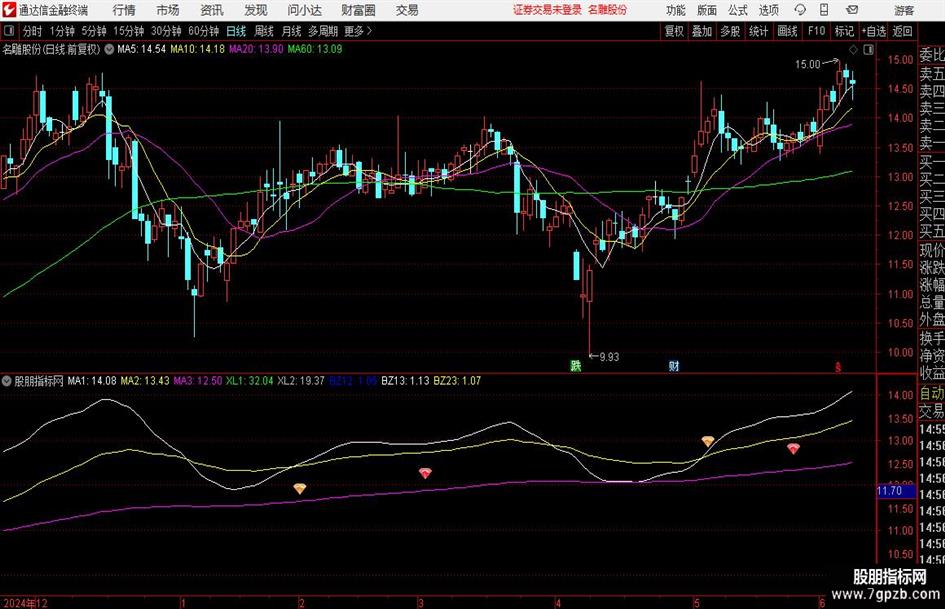Click the 叠加 overlay button
This screenshot has width=945, height=609.
(702, 31)
